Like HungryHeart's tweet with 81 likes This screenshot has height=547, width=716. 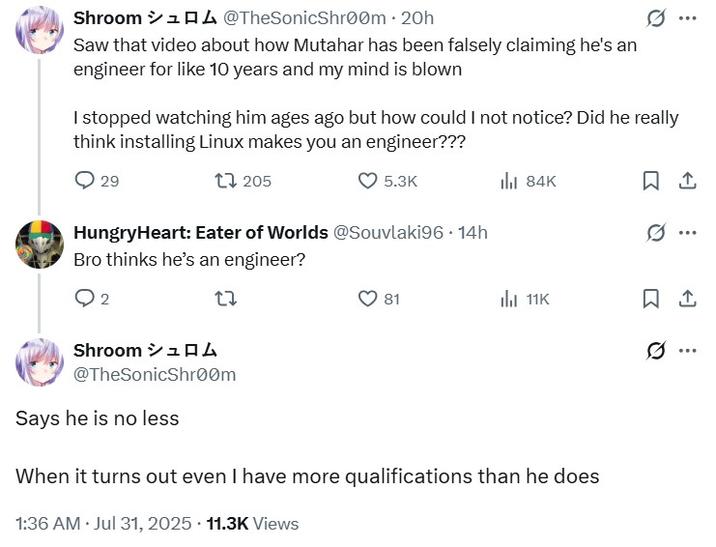(x=368, y=298)
